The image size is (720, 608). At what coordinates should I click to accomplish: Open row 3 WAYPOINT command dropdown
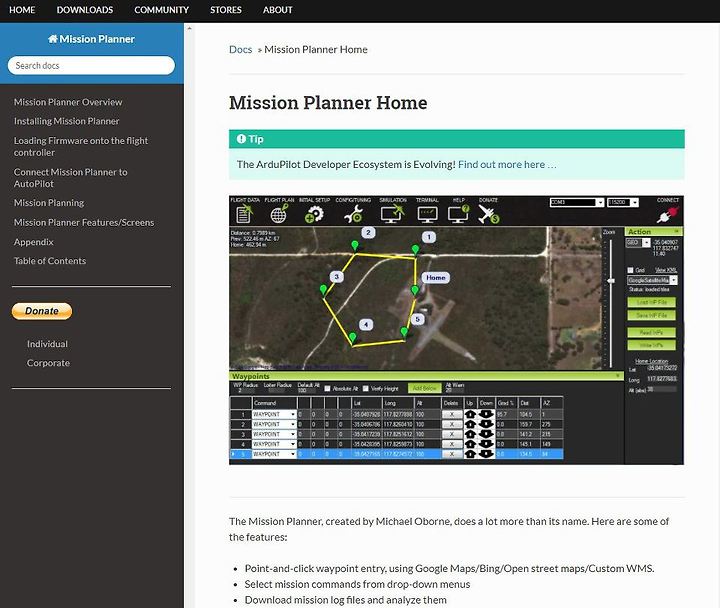point(274,434)
